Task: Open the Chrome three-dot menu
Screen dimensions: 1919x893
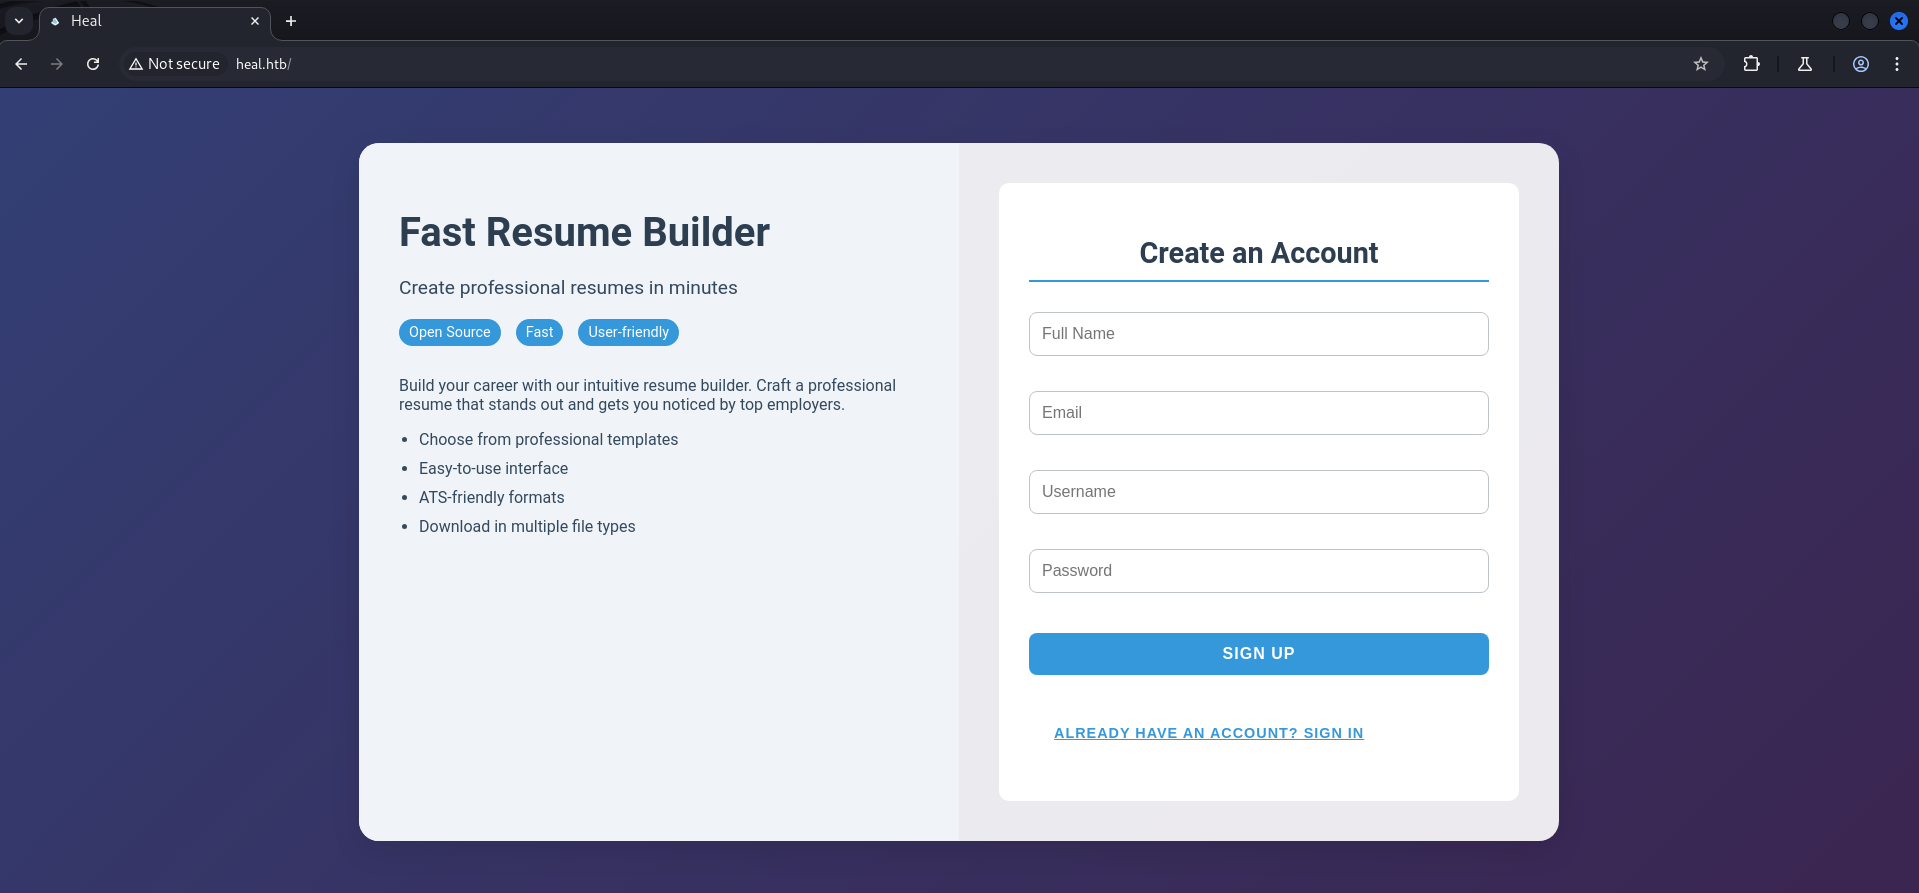Action: point(1897,64)
